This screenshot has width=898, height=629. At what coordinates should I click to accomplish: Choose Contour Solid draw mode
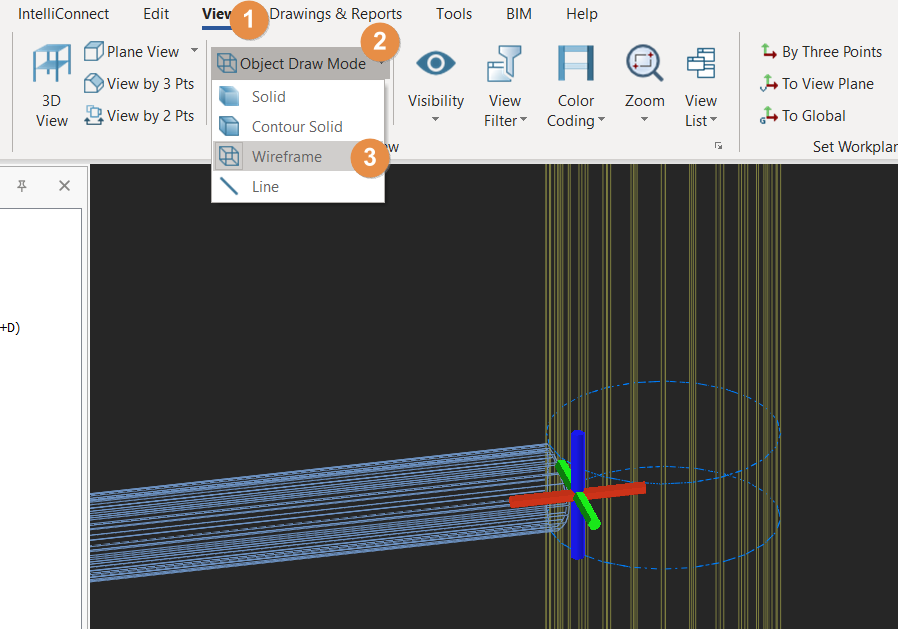tap(296, 127)
